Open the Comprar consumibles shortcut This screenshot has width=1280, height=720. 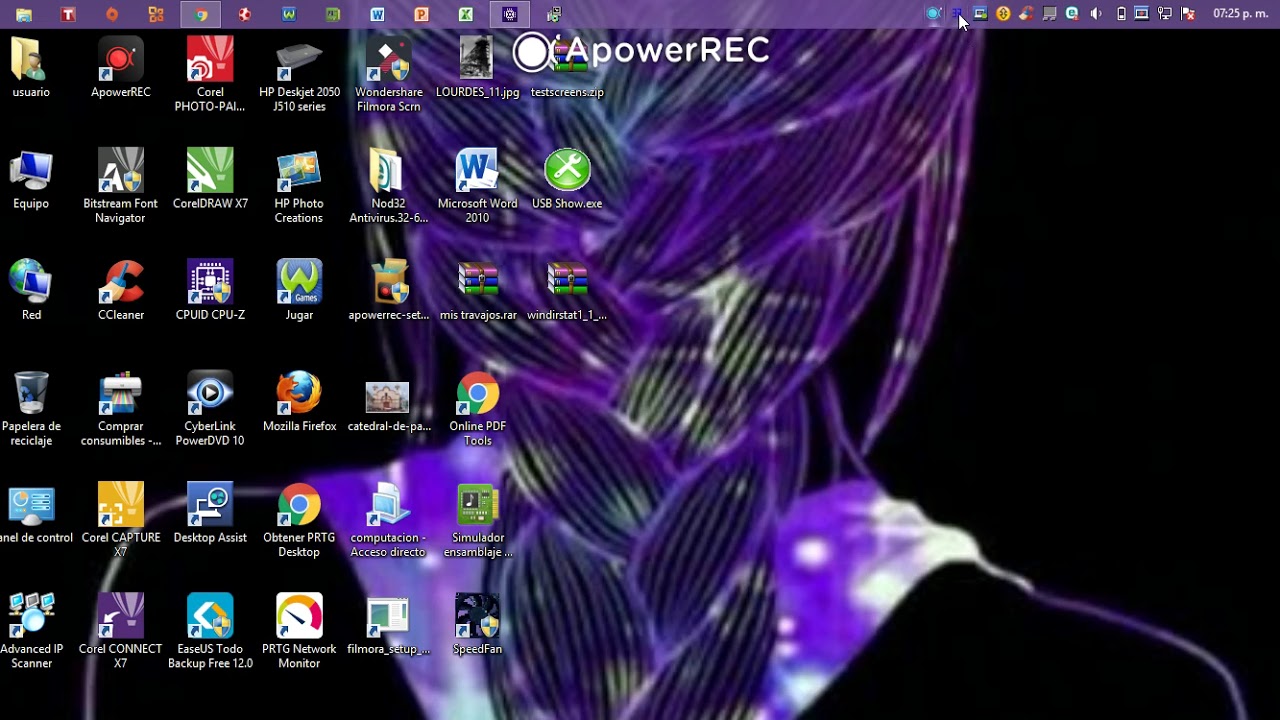(120, 409)
